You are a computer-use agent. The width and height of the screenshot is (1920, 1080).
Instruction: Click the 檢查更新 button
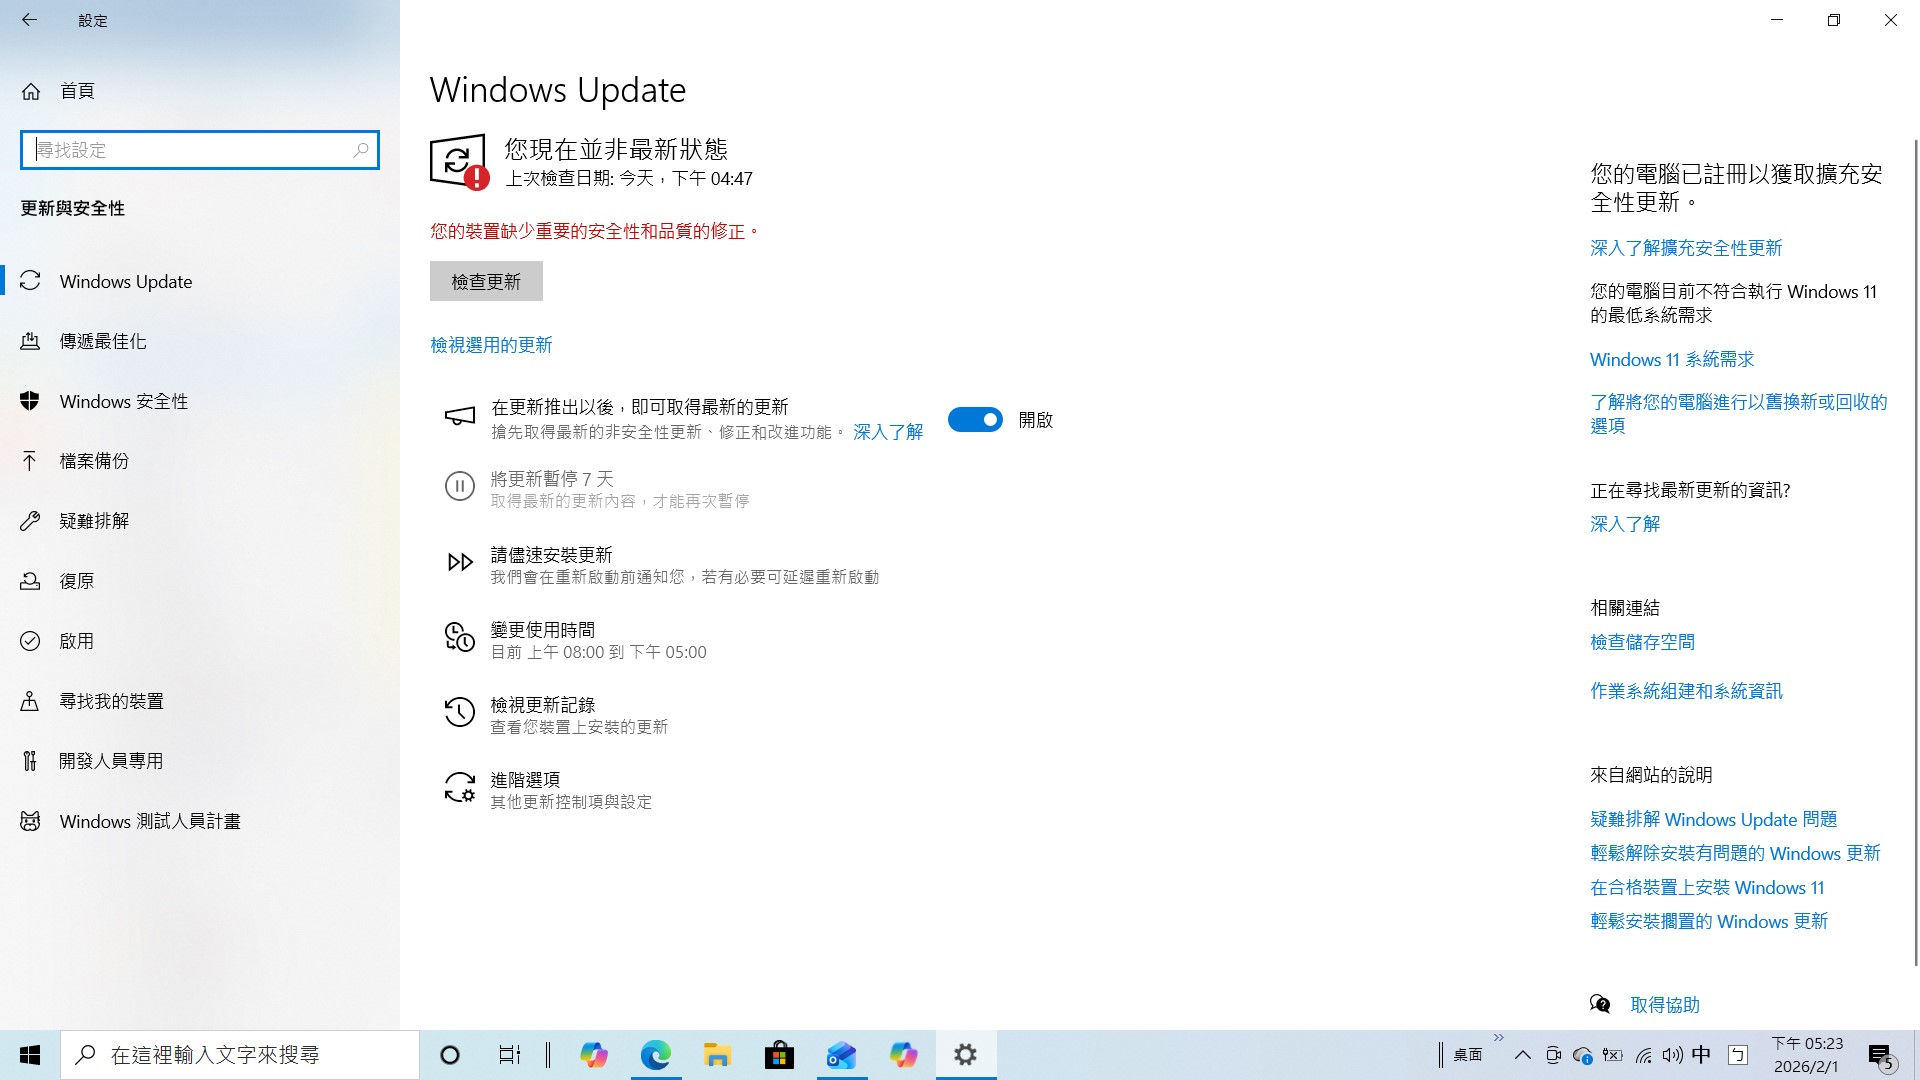[x=486, y=281]
